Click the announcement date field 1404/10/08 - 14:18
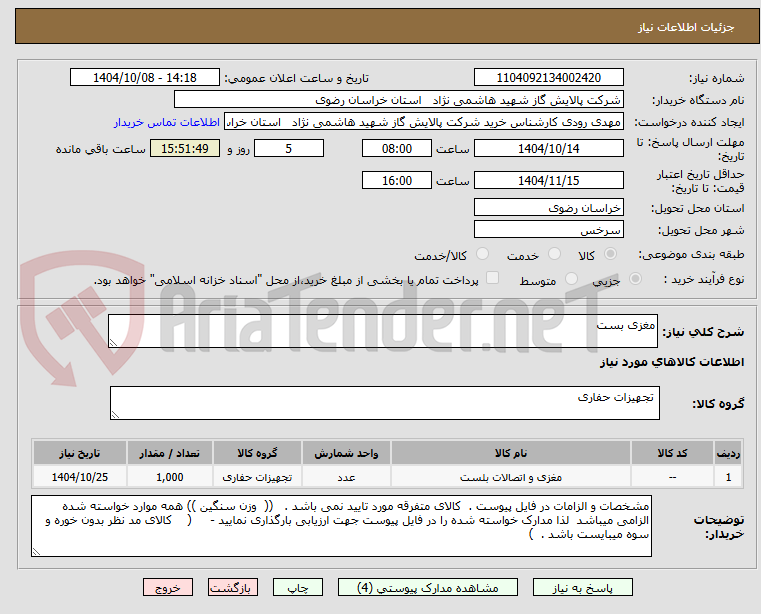This screenshot has height=614, width=761. [x=145, y=78]
